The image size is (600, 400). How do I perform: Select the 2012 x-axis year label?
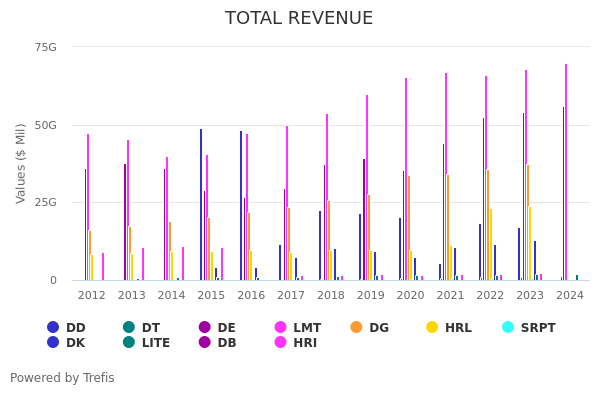(x=92, y=296)
